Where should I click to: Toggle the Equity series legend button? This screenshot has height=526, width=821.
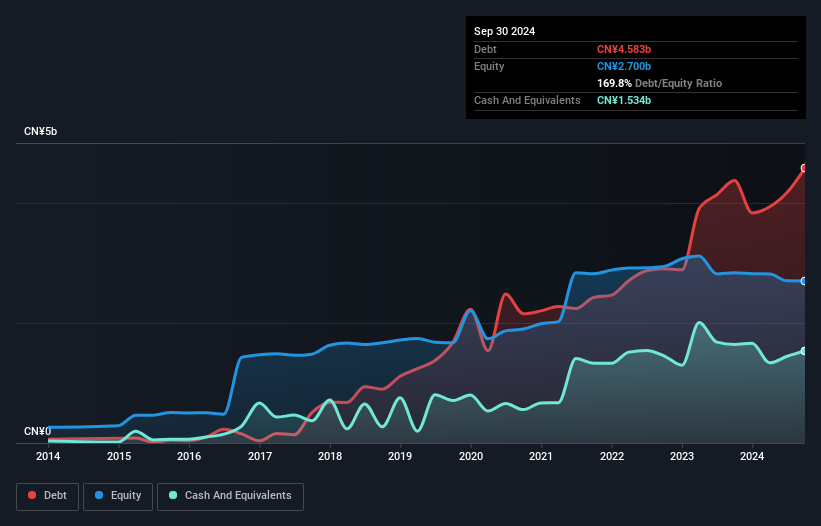118,496
